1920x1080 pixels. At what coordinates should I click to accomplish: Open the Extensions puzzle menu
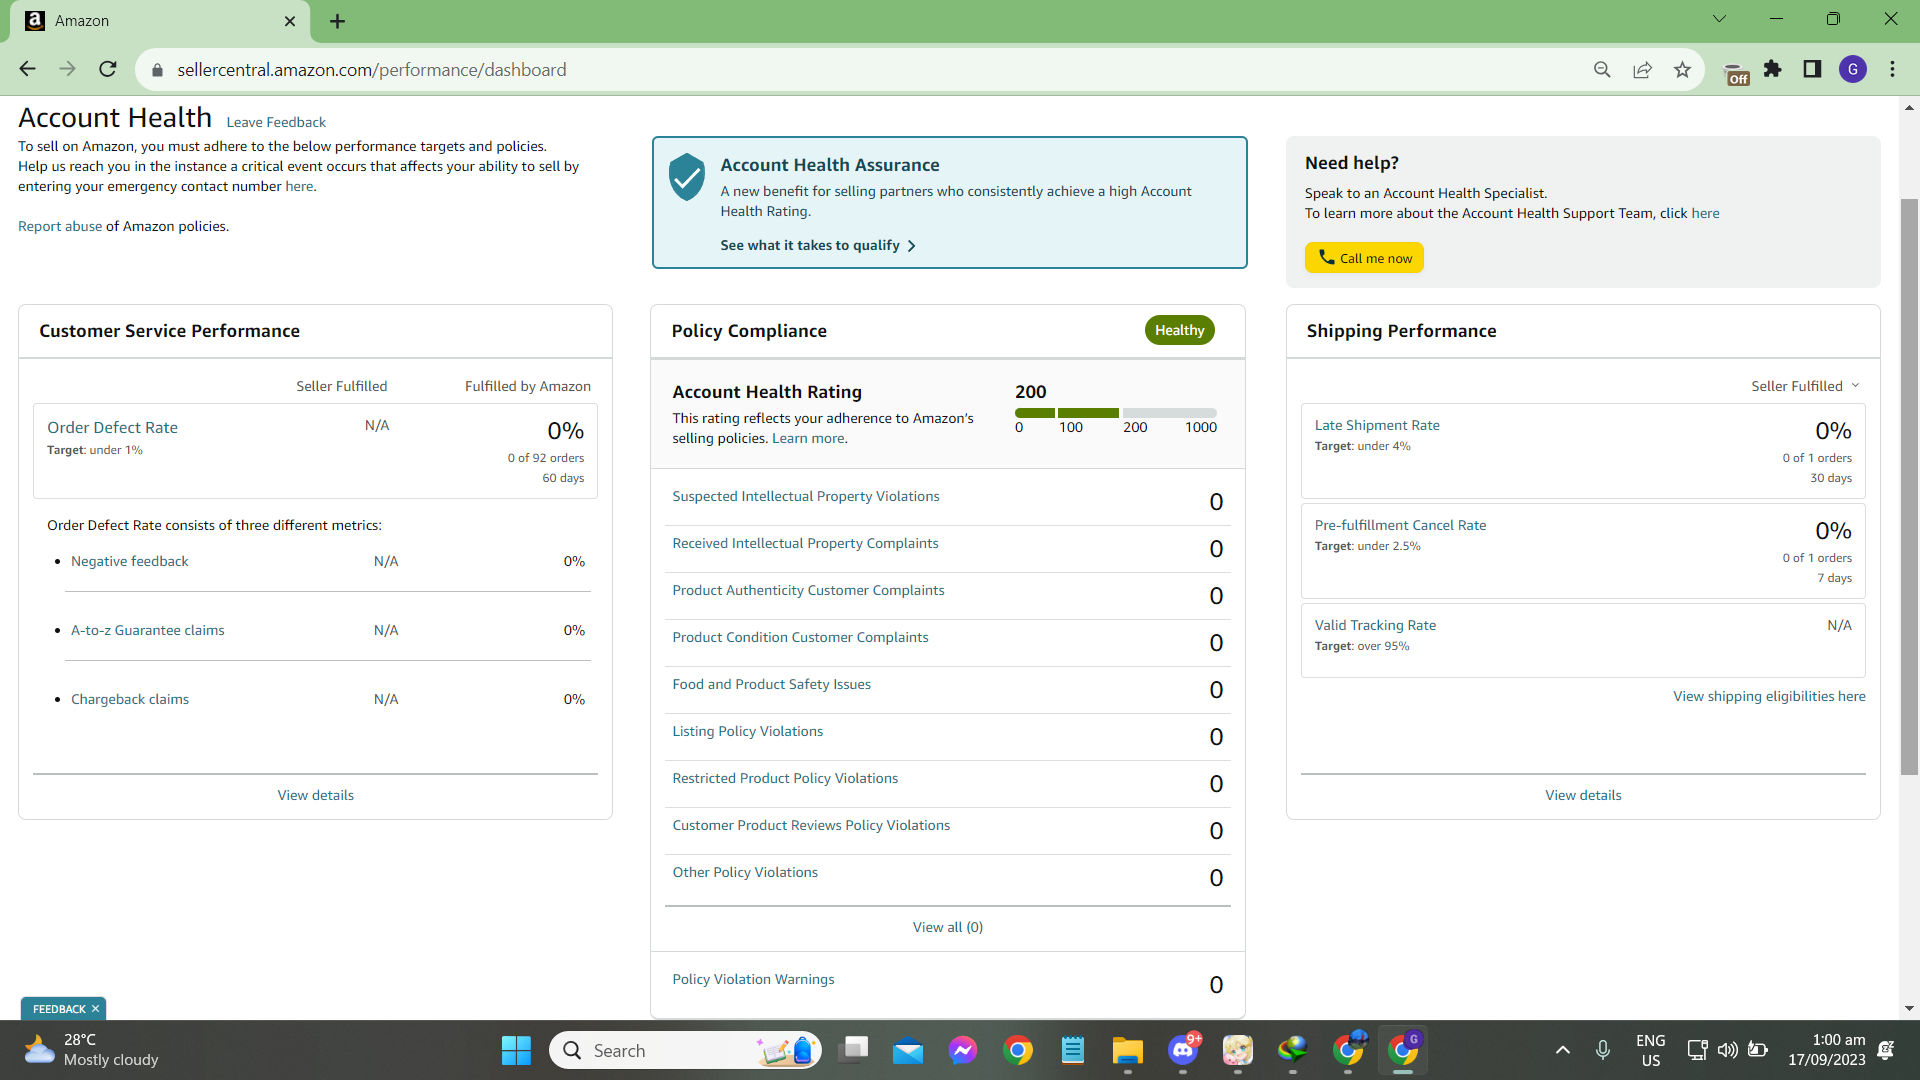tap(1773, 69)
